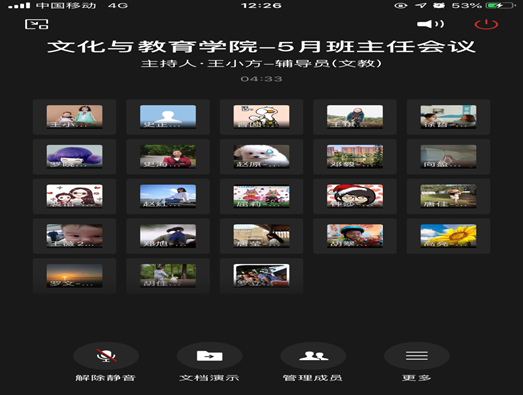The height and width of the screenshot is (395, 523).
Task: Tap the sunflower avatar participant tile
Action: click(448, 236)
